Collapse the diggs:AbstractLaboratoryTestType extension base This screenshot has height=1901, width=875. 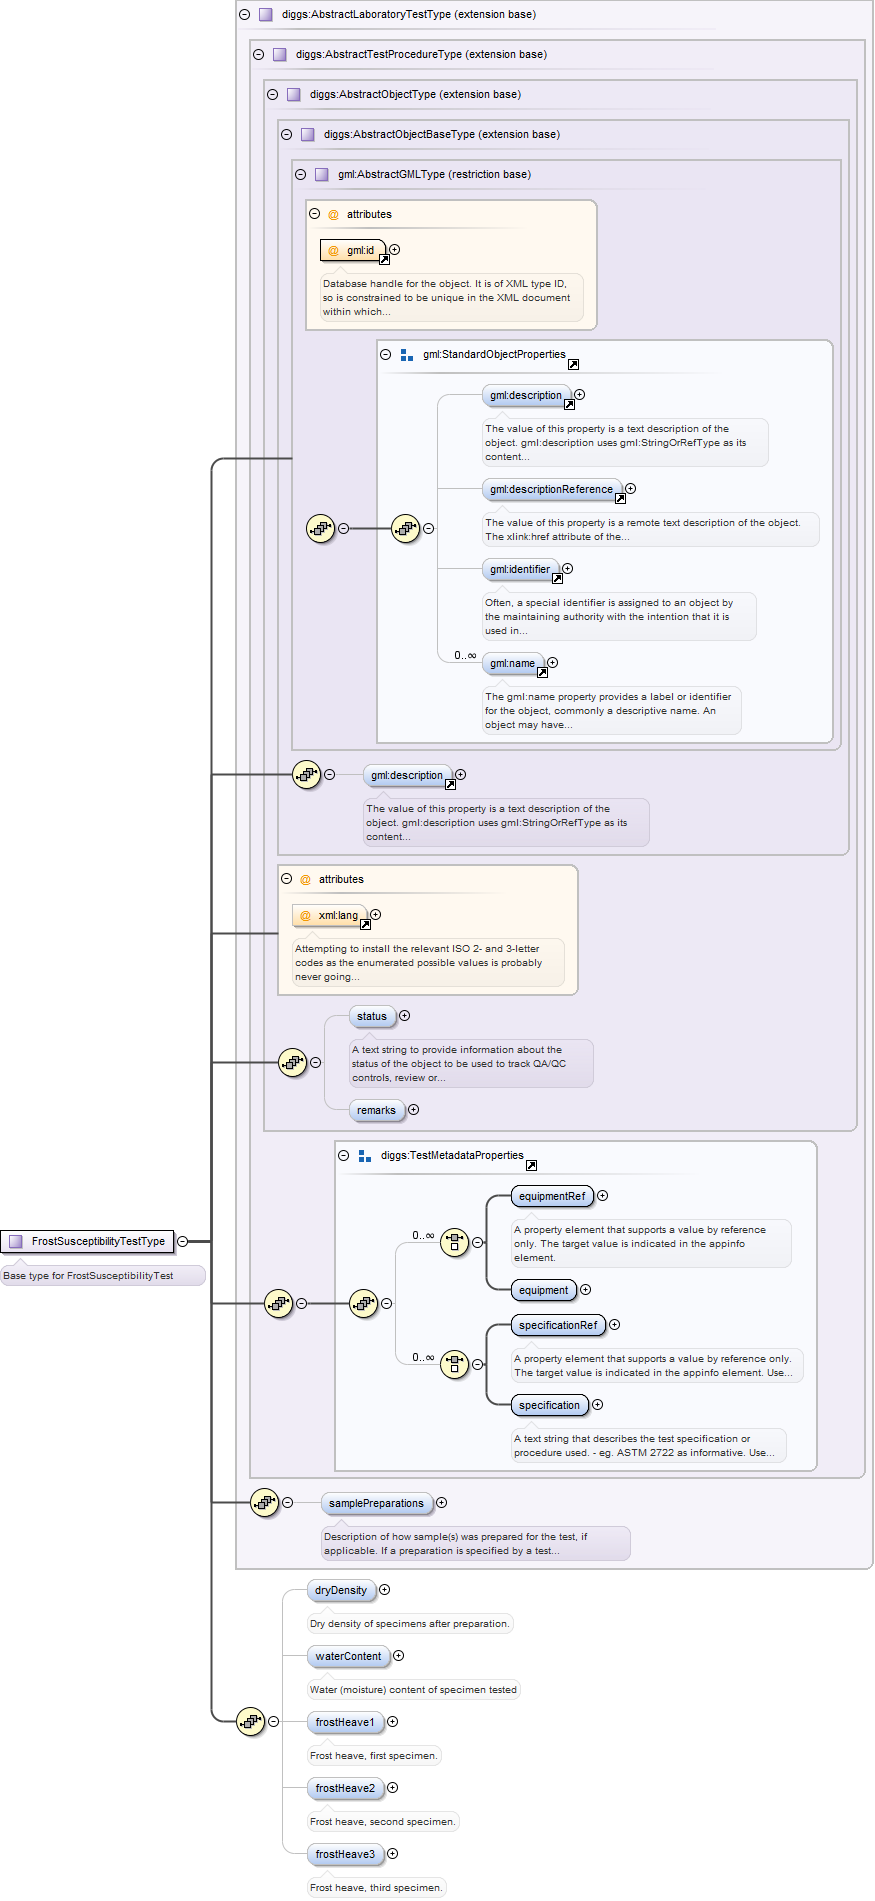pyautogui.click(x=245, y=15)
